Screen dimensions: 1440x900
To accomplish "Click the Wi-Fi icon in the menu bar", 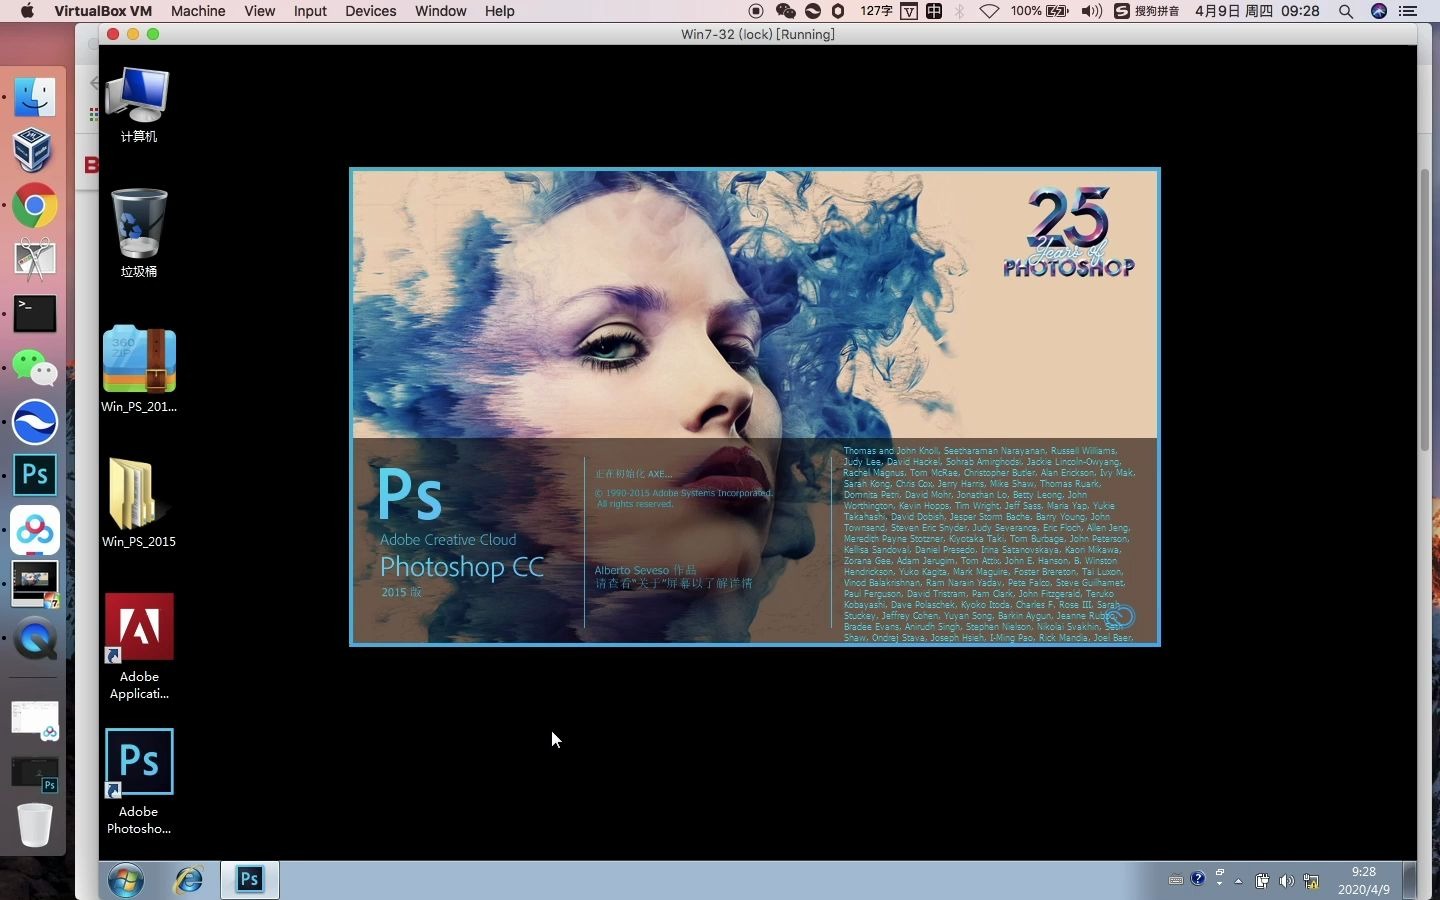I will coord(989,11).
